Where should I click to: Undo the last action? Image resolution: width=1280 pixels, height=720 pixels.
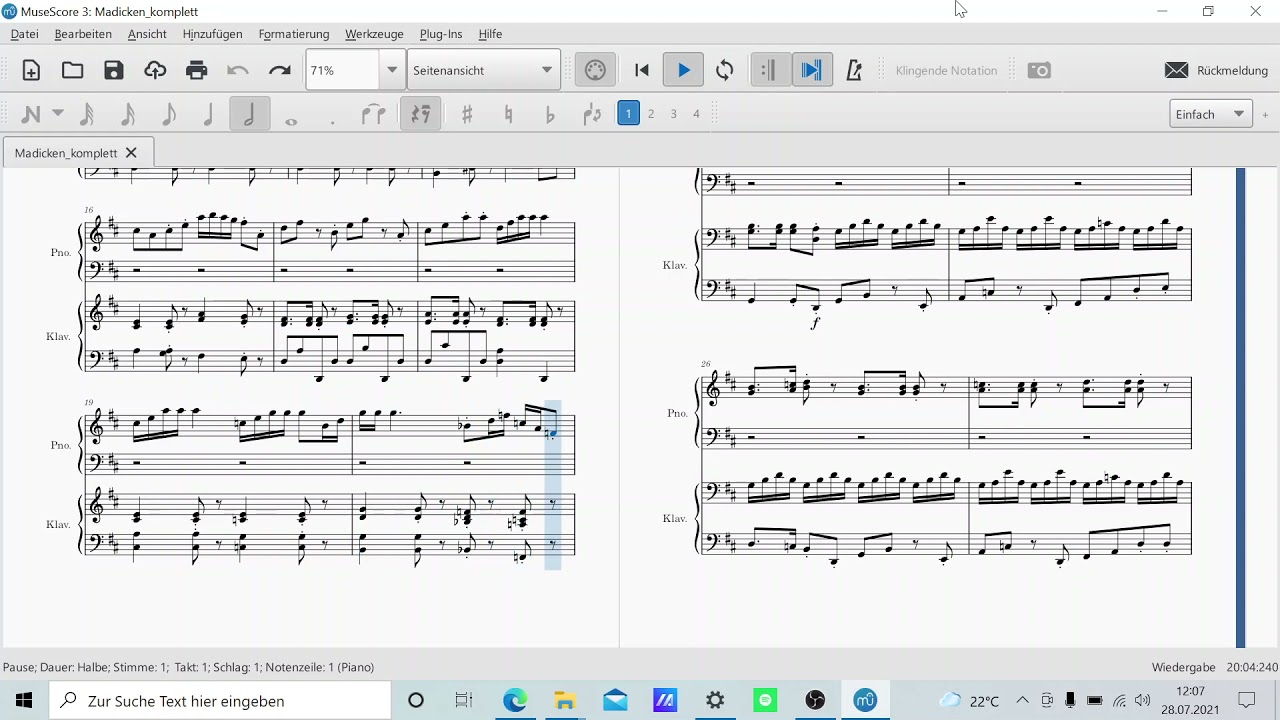238,70
